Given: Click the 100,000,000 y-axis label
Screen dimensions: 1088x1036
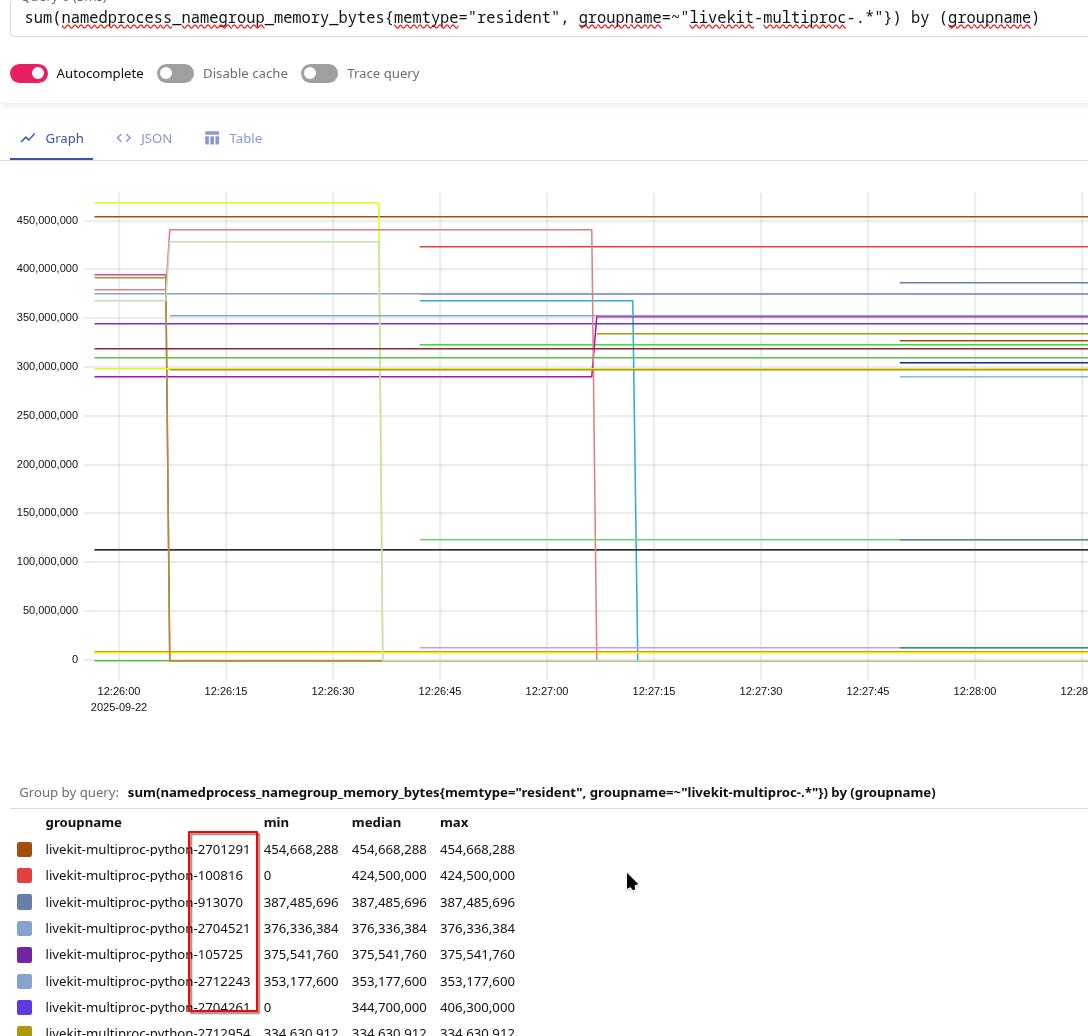Looking at the screenshot, I should pos(47,561).
